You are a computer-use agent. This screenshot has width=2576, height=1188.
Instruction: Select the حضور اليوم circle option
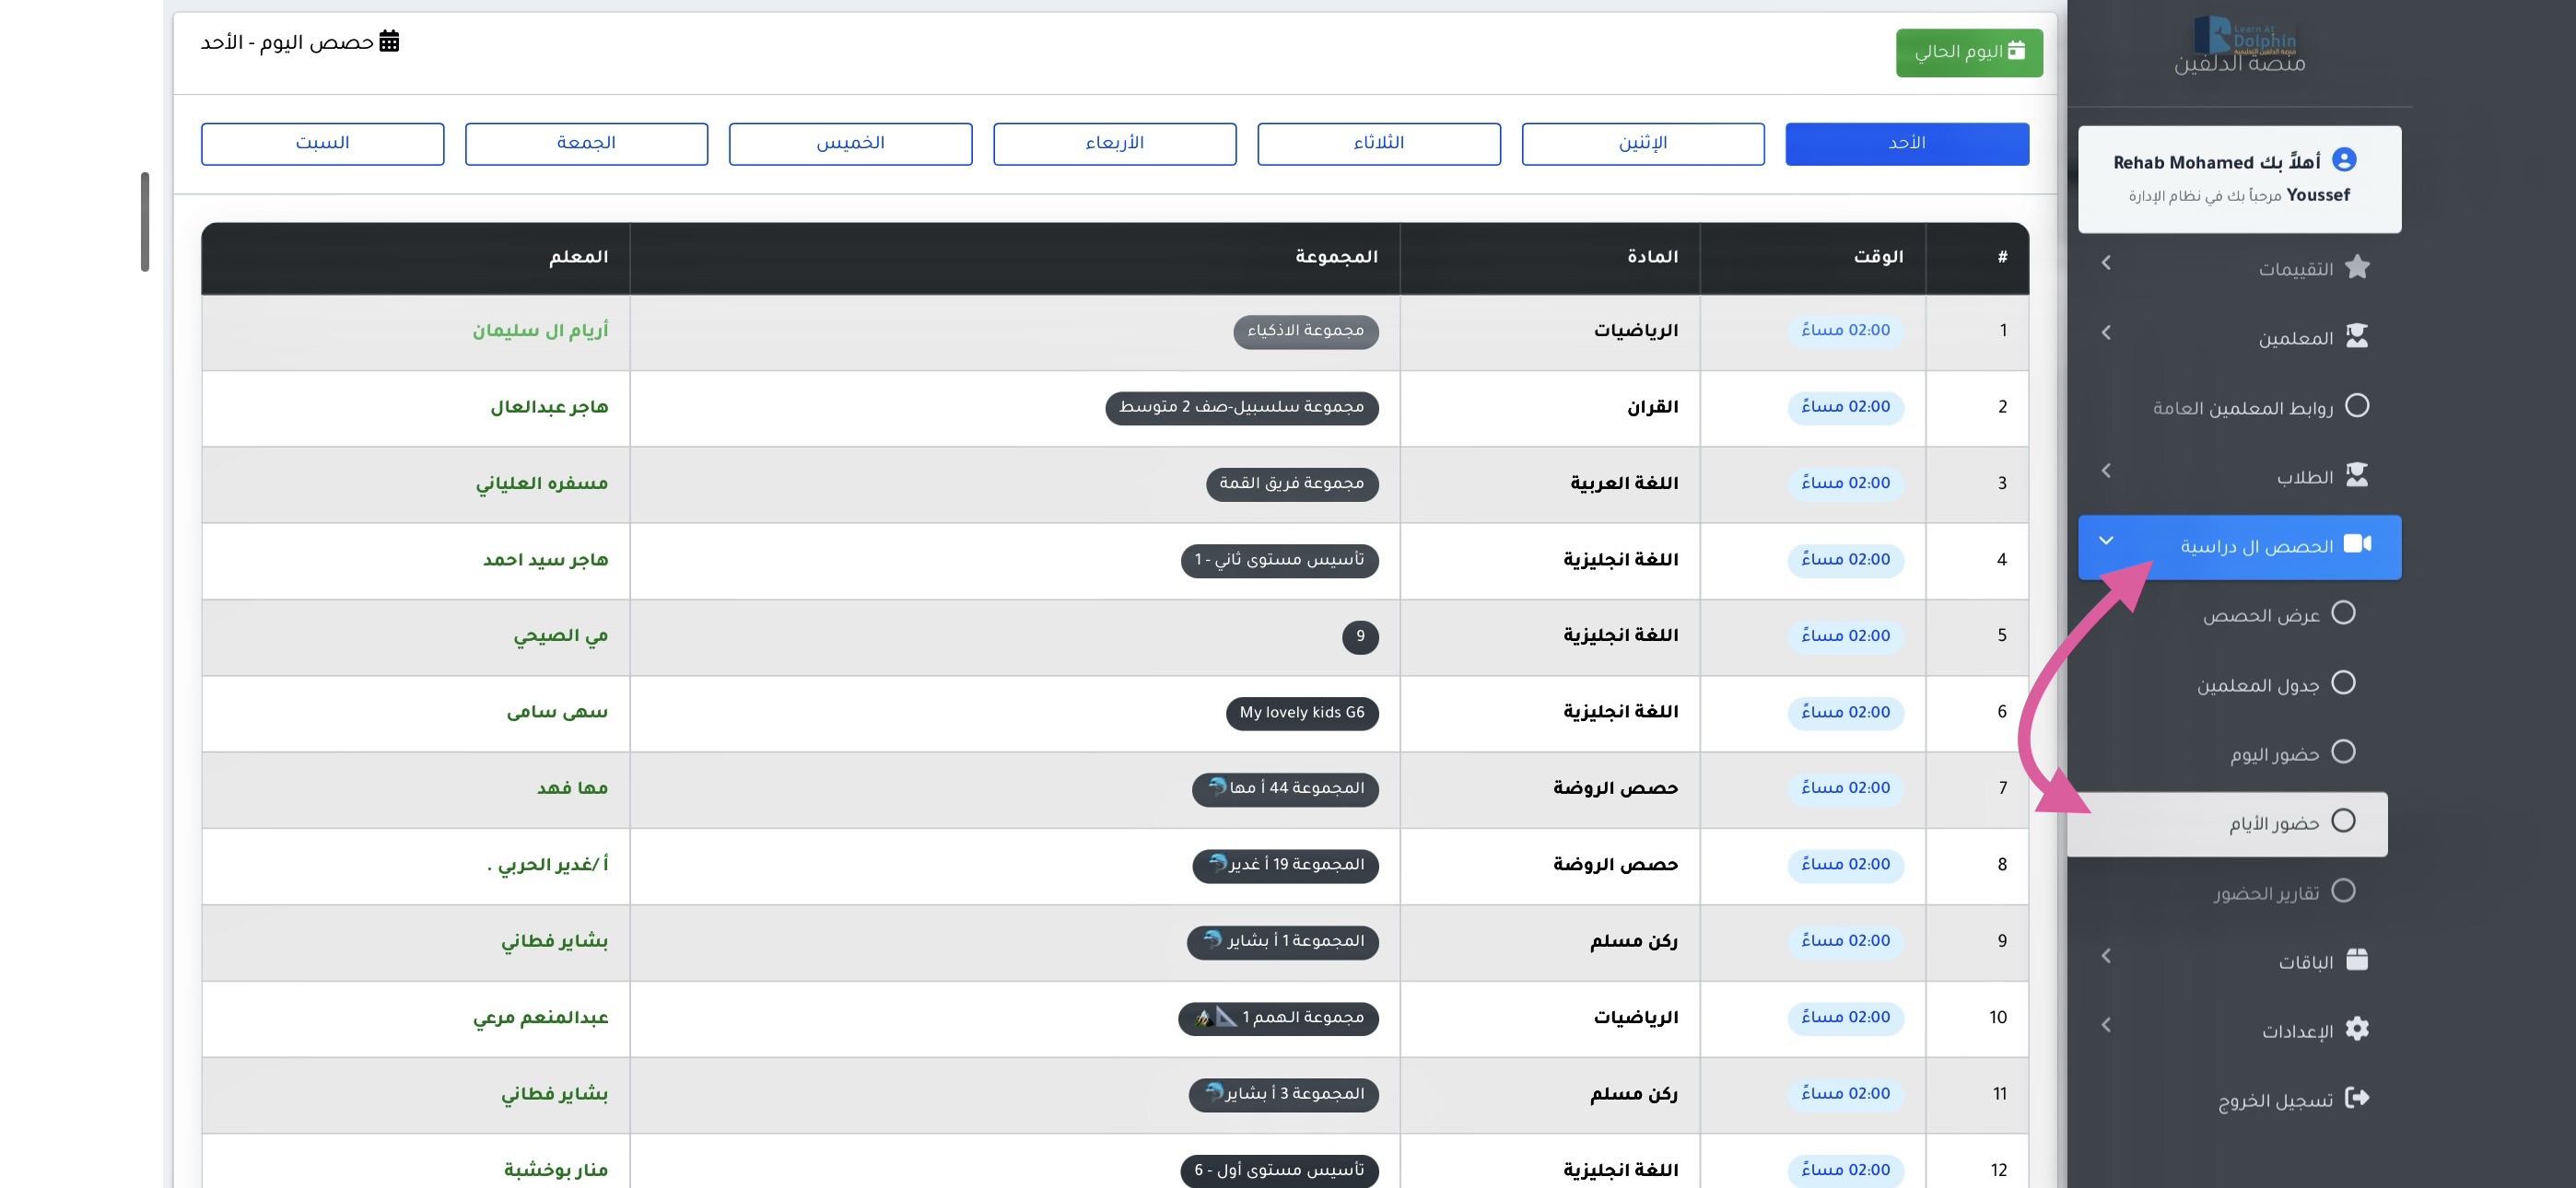pyautogui.click(x=2343, y=752)
